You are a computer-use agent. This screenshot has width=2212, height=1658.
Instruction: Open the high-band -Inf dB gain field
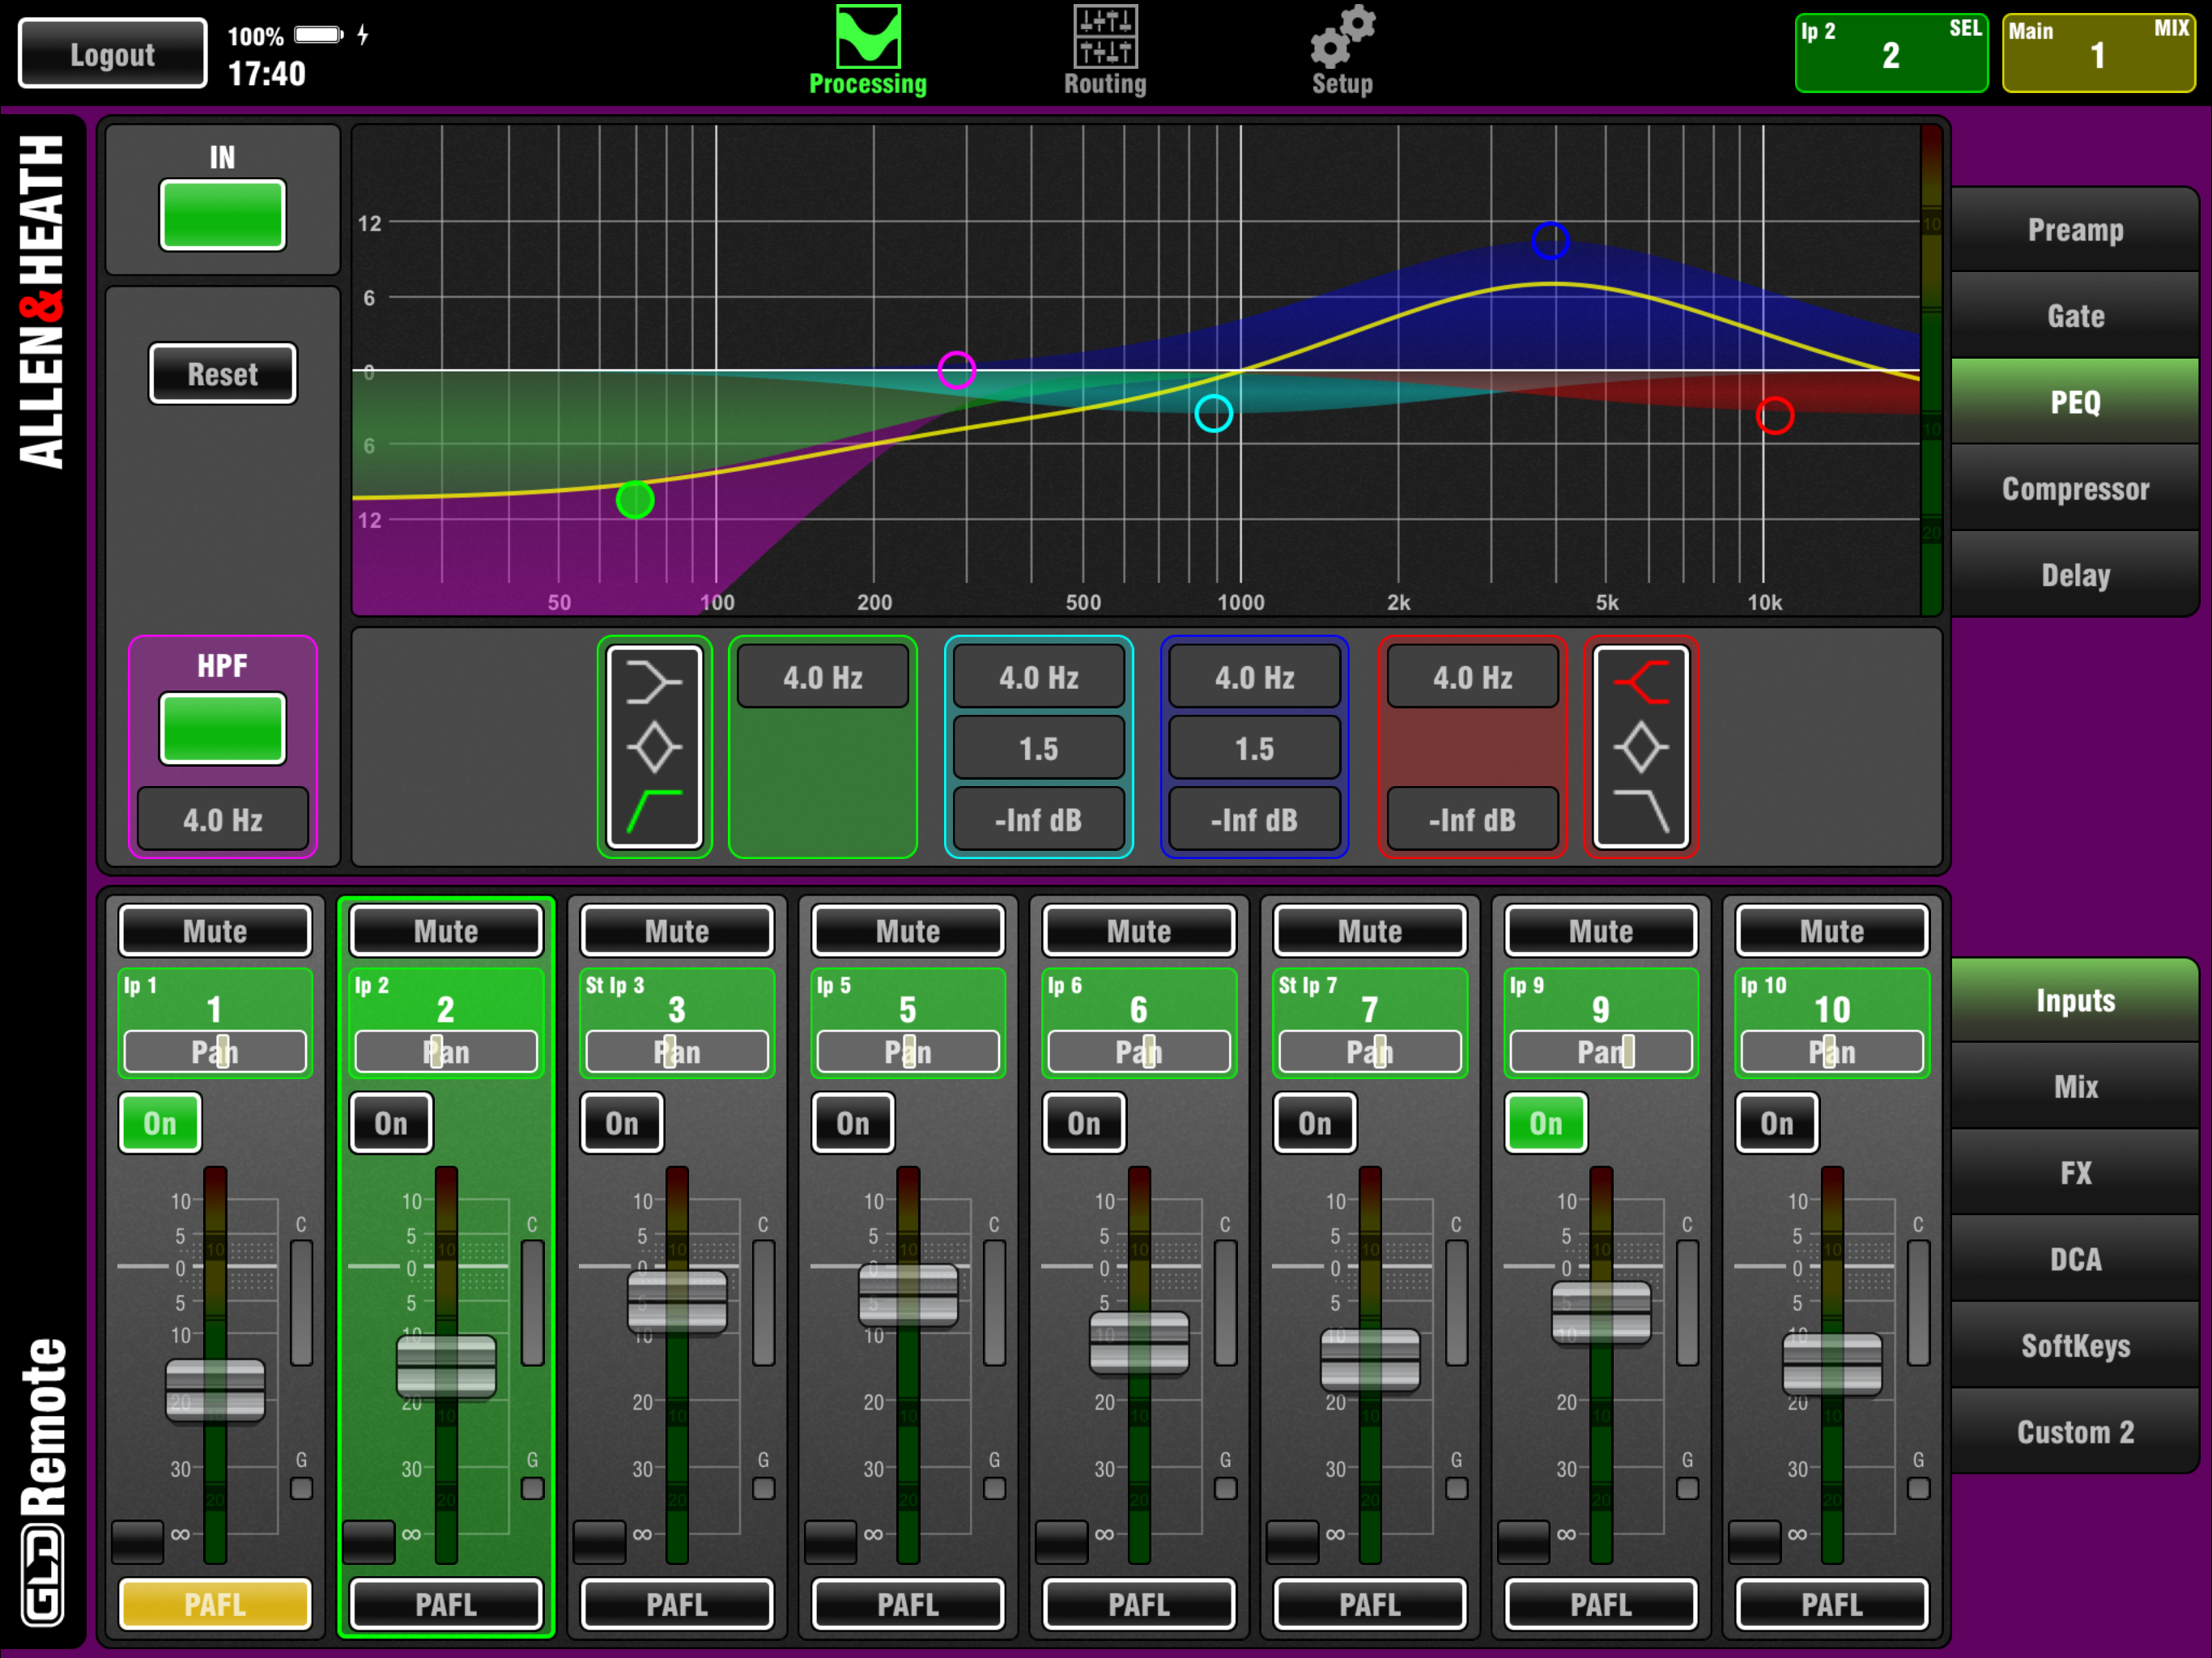(x=1472, y=820)
